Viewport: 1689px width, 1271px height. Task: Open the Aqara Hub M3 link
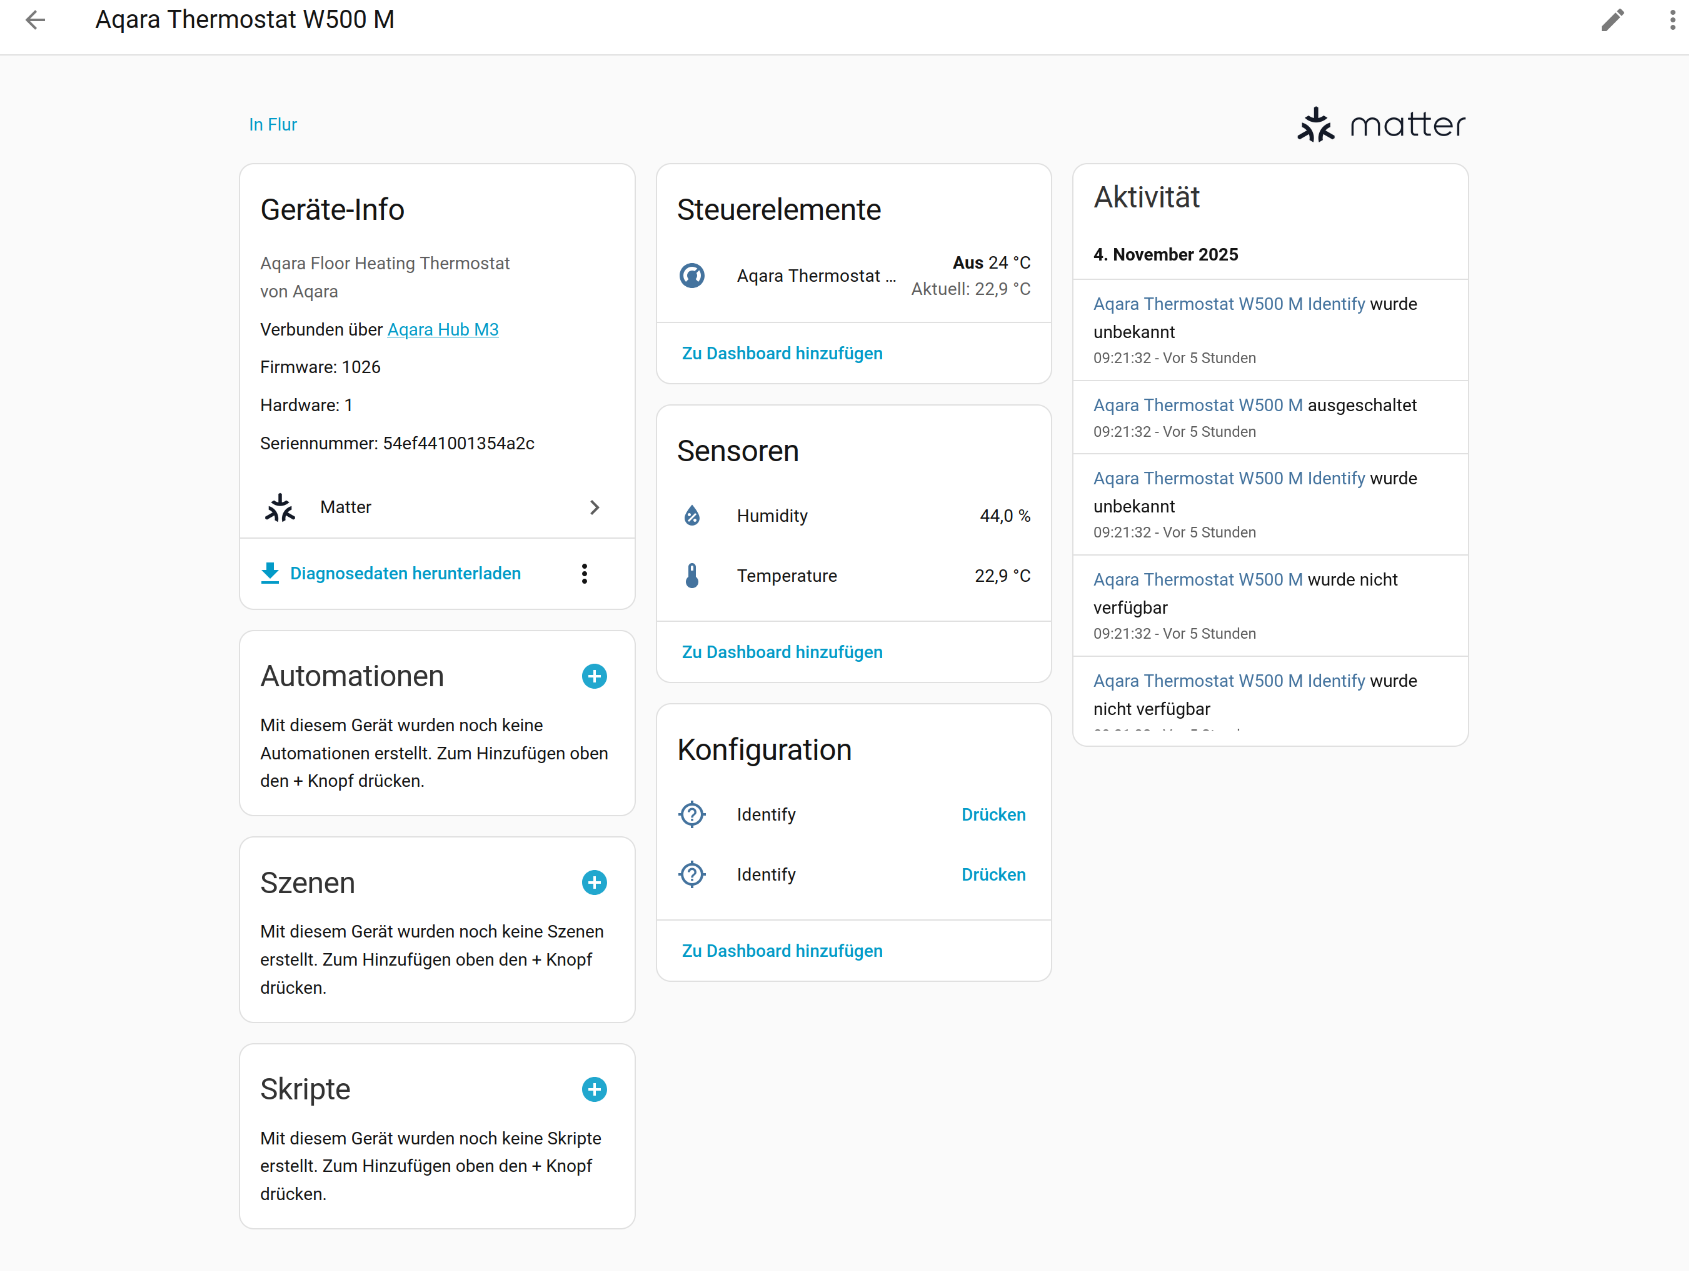[x=443, y=330]
